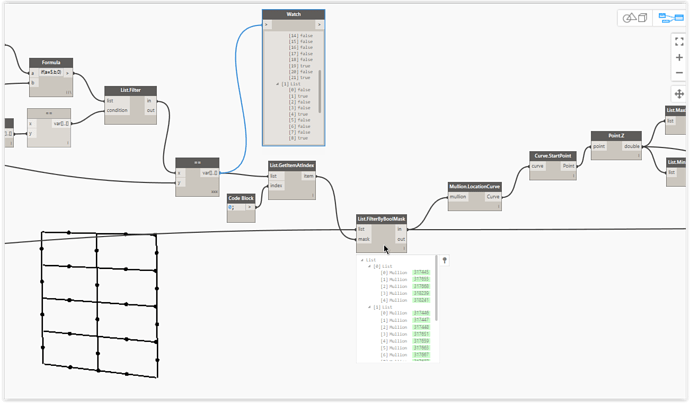Click List.Filter 'condition' input port
This screenshot has width=690, height=403.
117,110
